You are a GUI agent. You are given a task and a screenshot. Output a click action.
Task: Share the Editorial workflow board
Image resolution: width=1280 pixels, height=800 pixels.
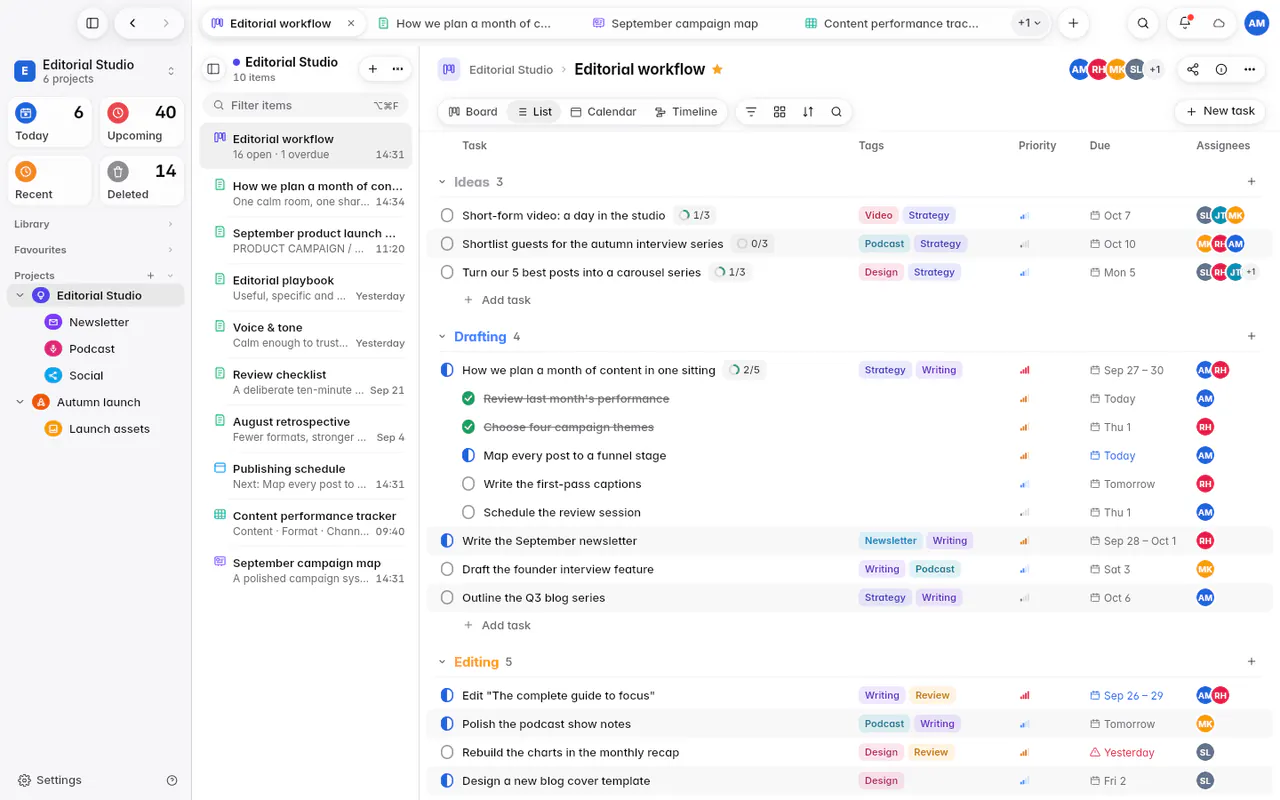(x=1193, y=69)
